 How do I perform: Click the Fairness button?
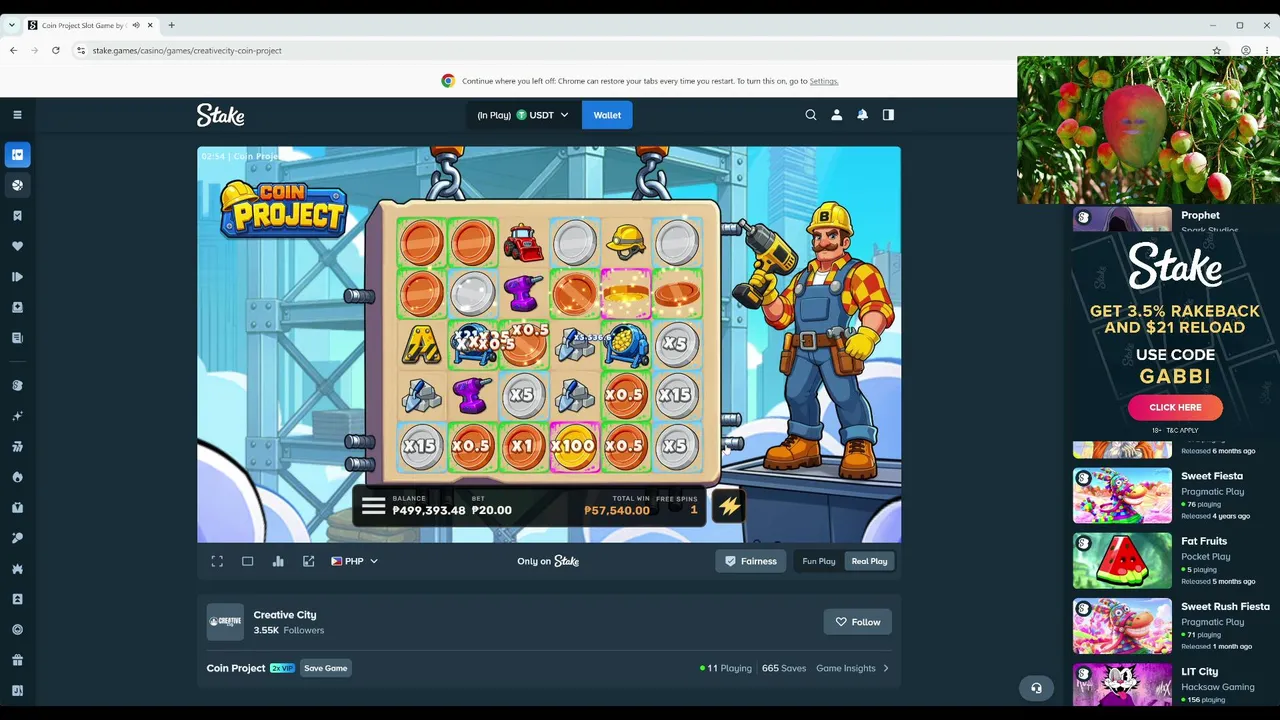click(x=750, y=561)
